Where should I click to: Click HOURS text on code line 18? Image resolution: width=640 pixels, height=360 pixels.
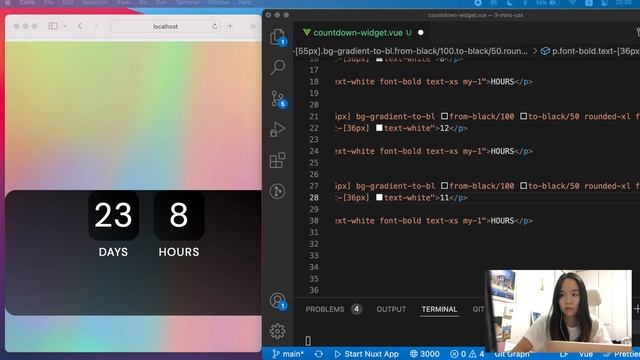502,82
